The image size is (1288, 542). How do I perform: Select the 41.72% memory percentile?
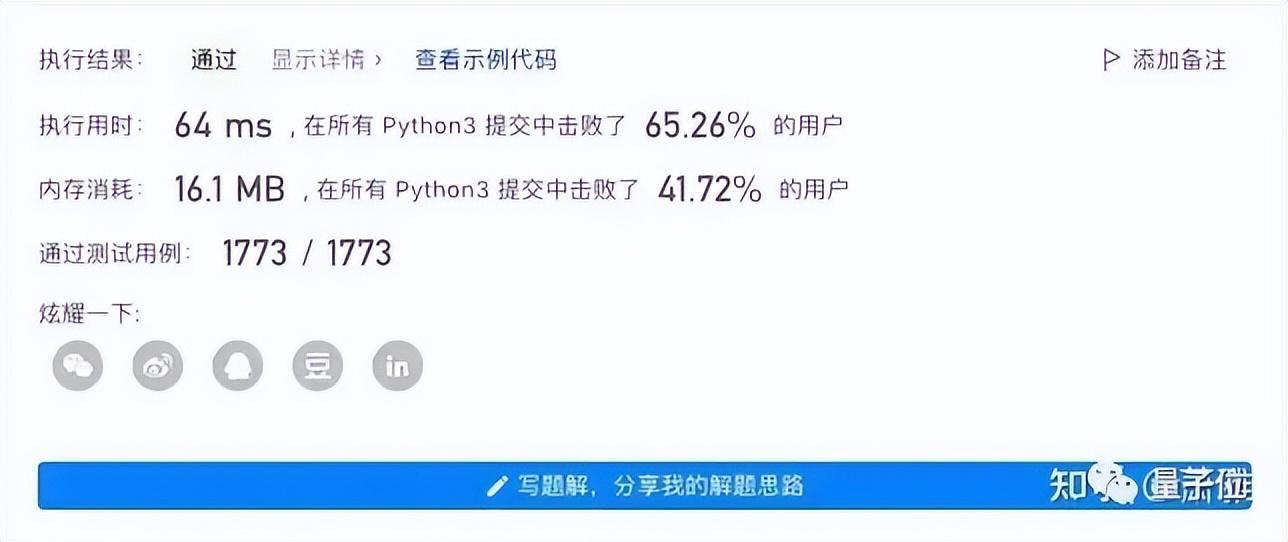click(x=709, y=189)
